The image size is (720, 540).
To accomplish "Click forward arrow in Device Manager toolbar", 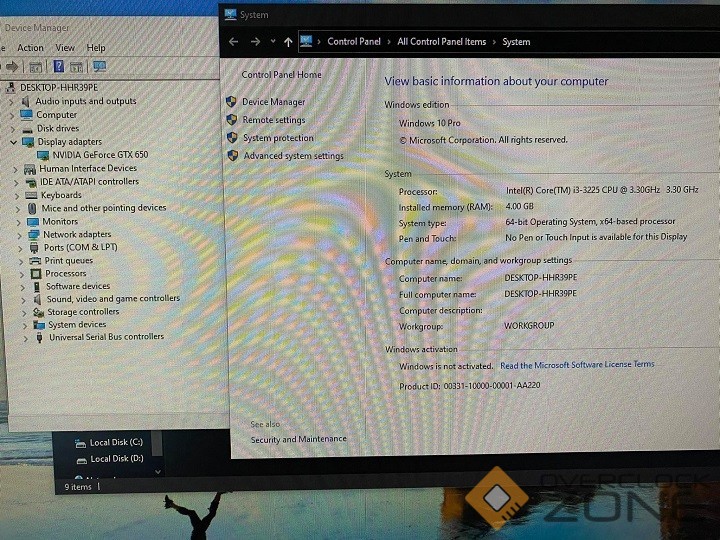I will pyautogui.click(x=12, y=67).
